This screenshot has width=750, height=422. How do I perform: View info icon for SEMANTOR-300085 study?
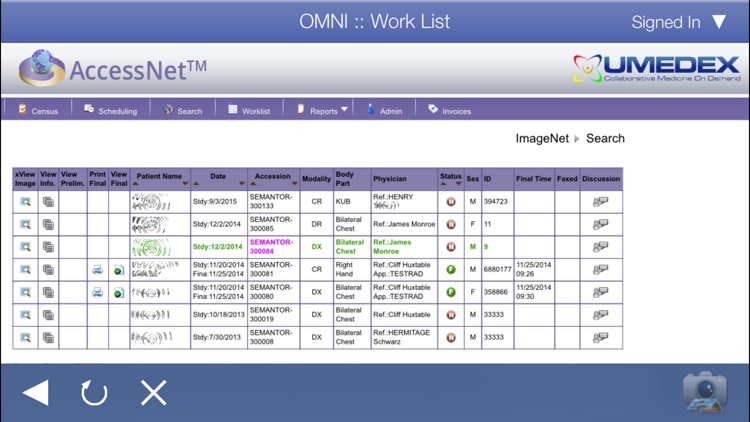(x=48, y=224)
